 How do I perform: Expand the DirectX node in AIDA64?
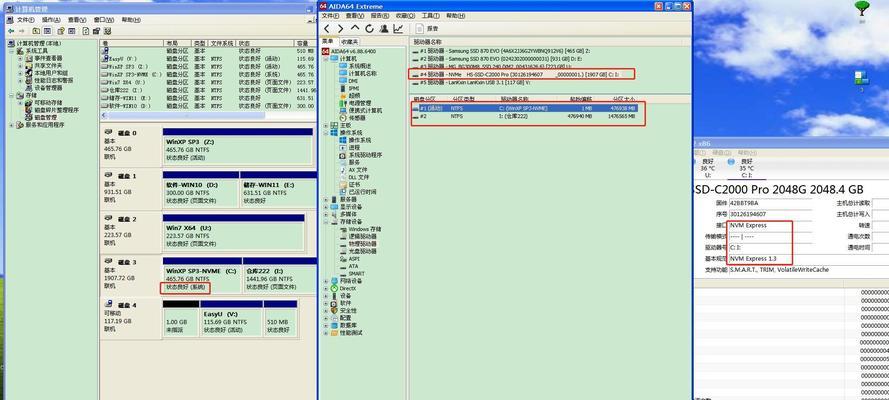coord(325,288)
